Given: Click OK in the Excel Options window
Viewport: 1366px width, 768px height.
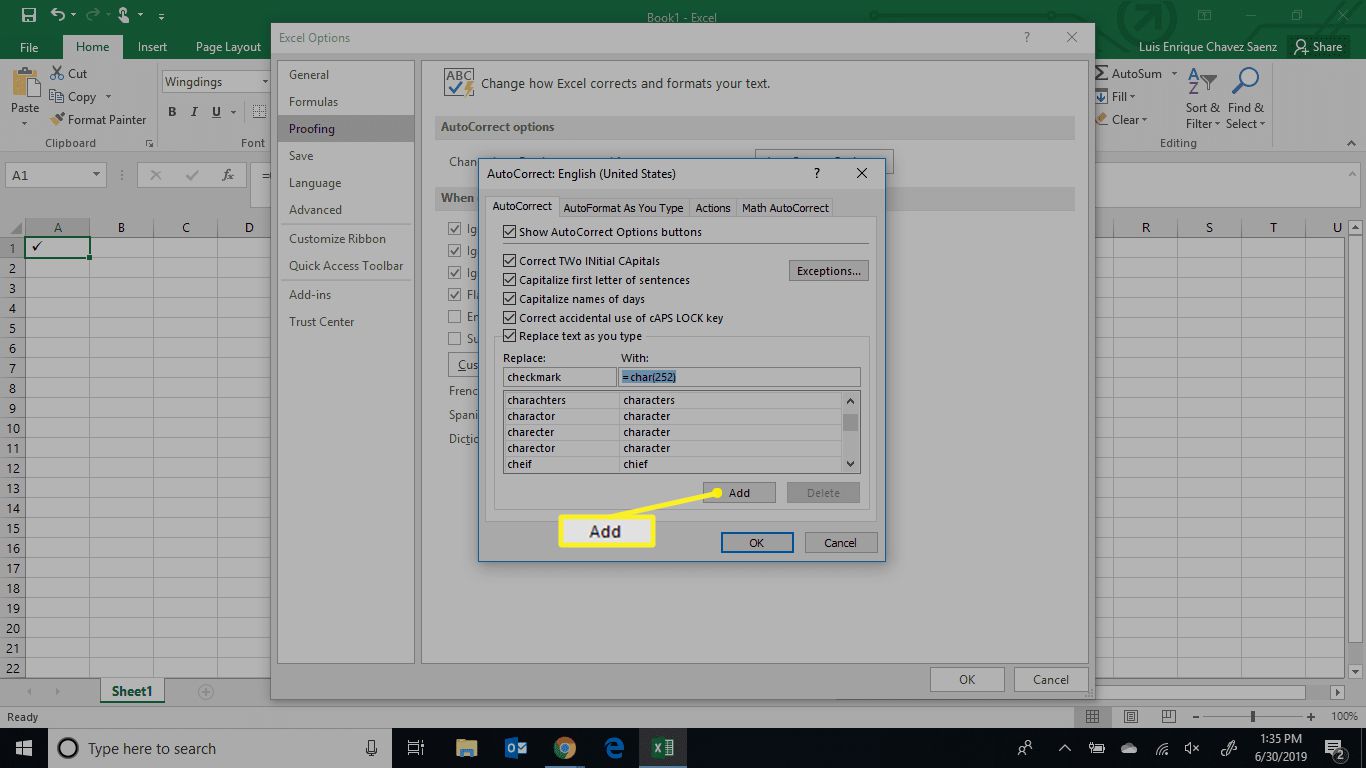Looking at the screenshot, I should tap(967, 679).
